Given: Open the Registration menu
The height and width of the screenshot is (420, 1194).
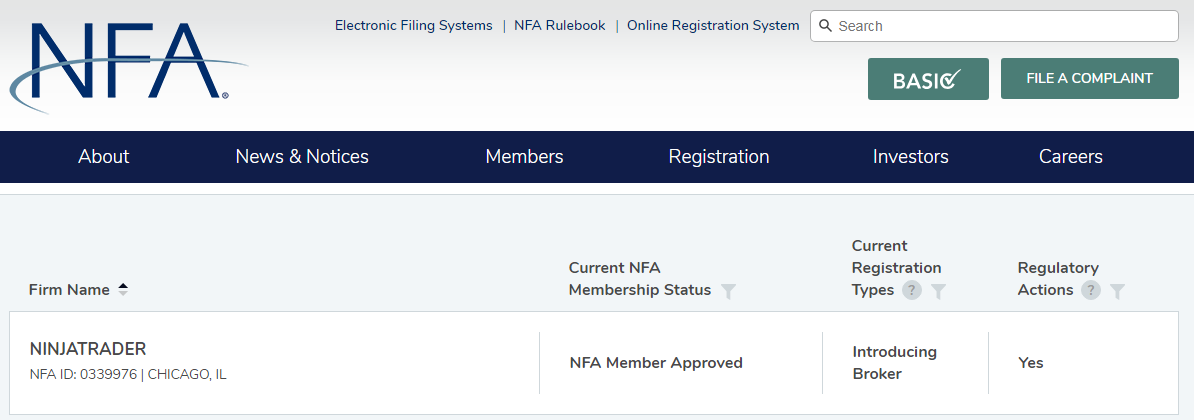Looking at the screenshot, I should [719, 157].
